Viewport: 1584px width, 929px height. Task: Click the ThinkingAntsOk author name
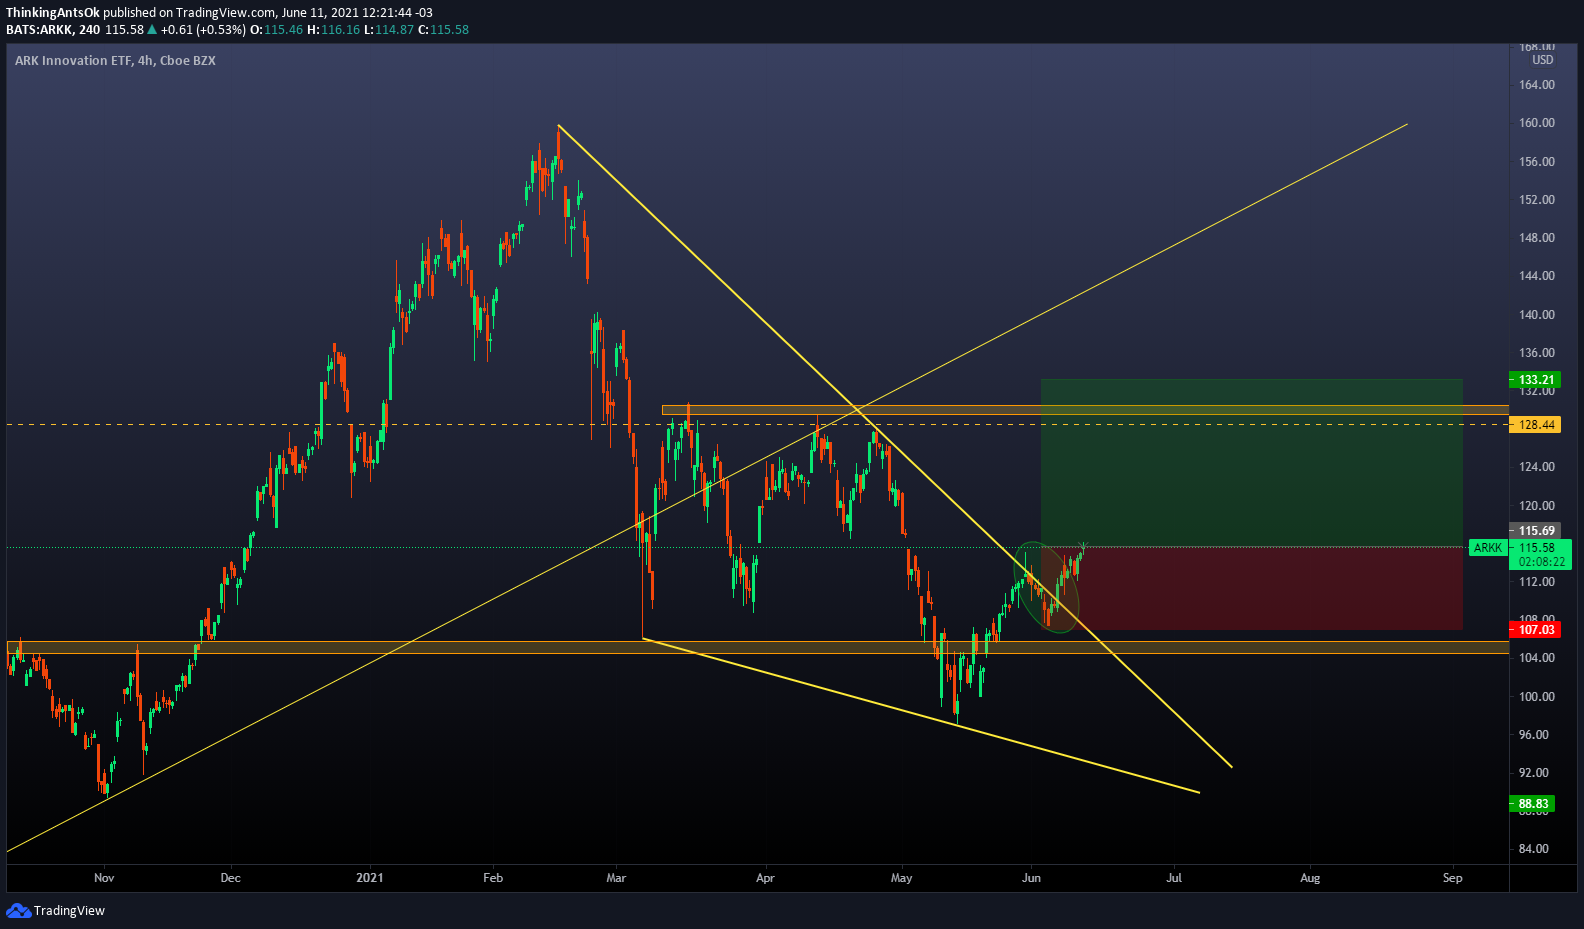(x=53, y=13)
